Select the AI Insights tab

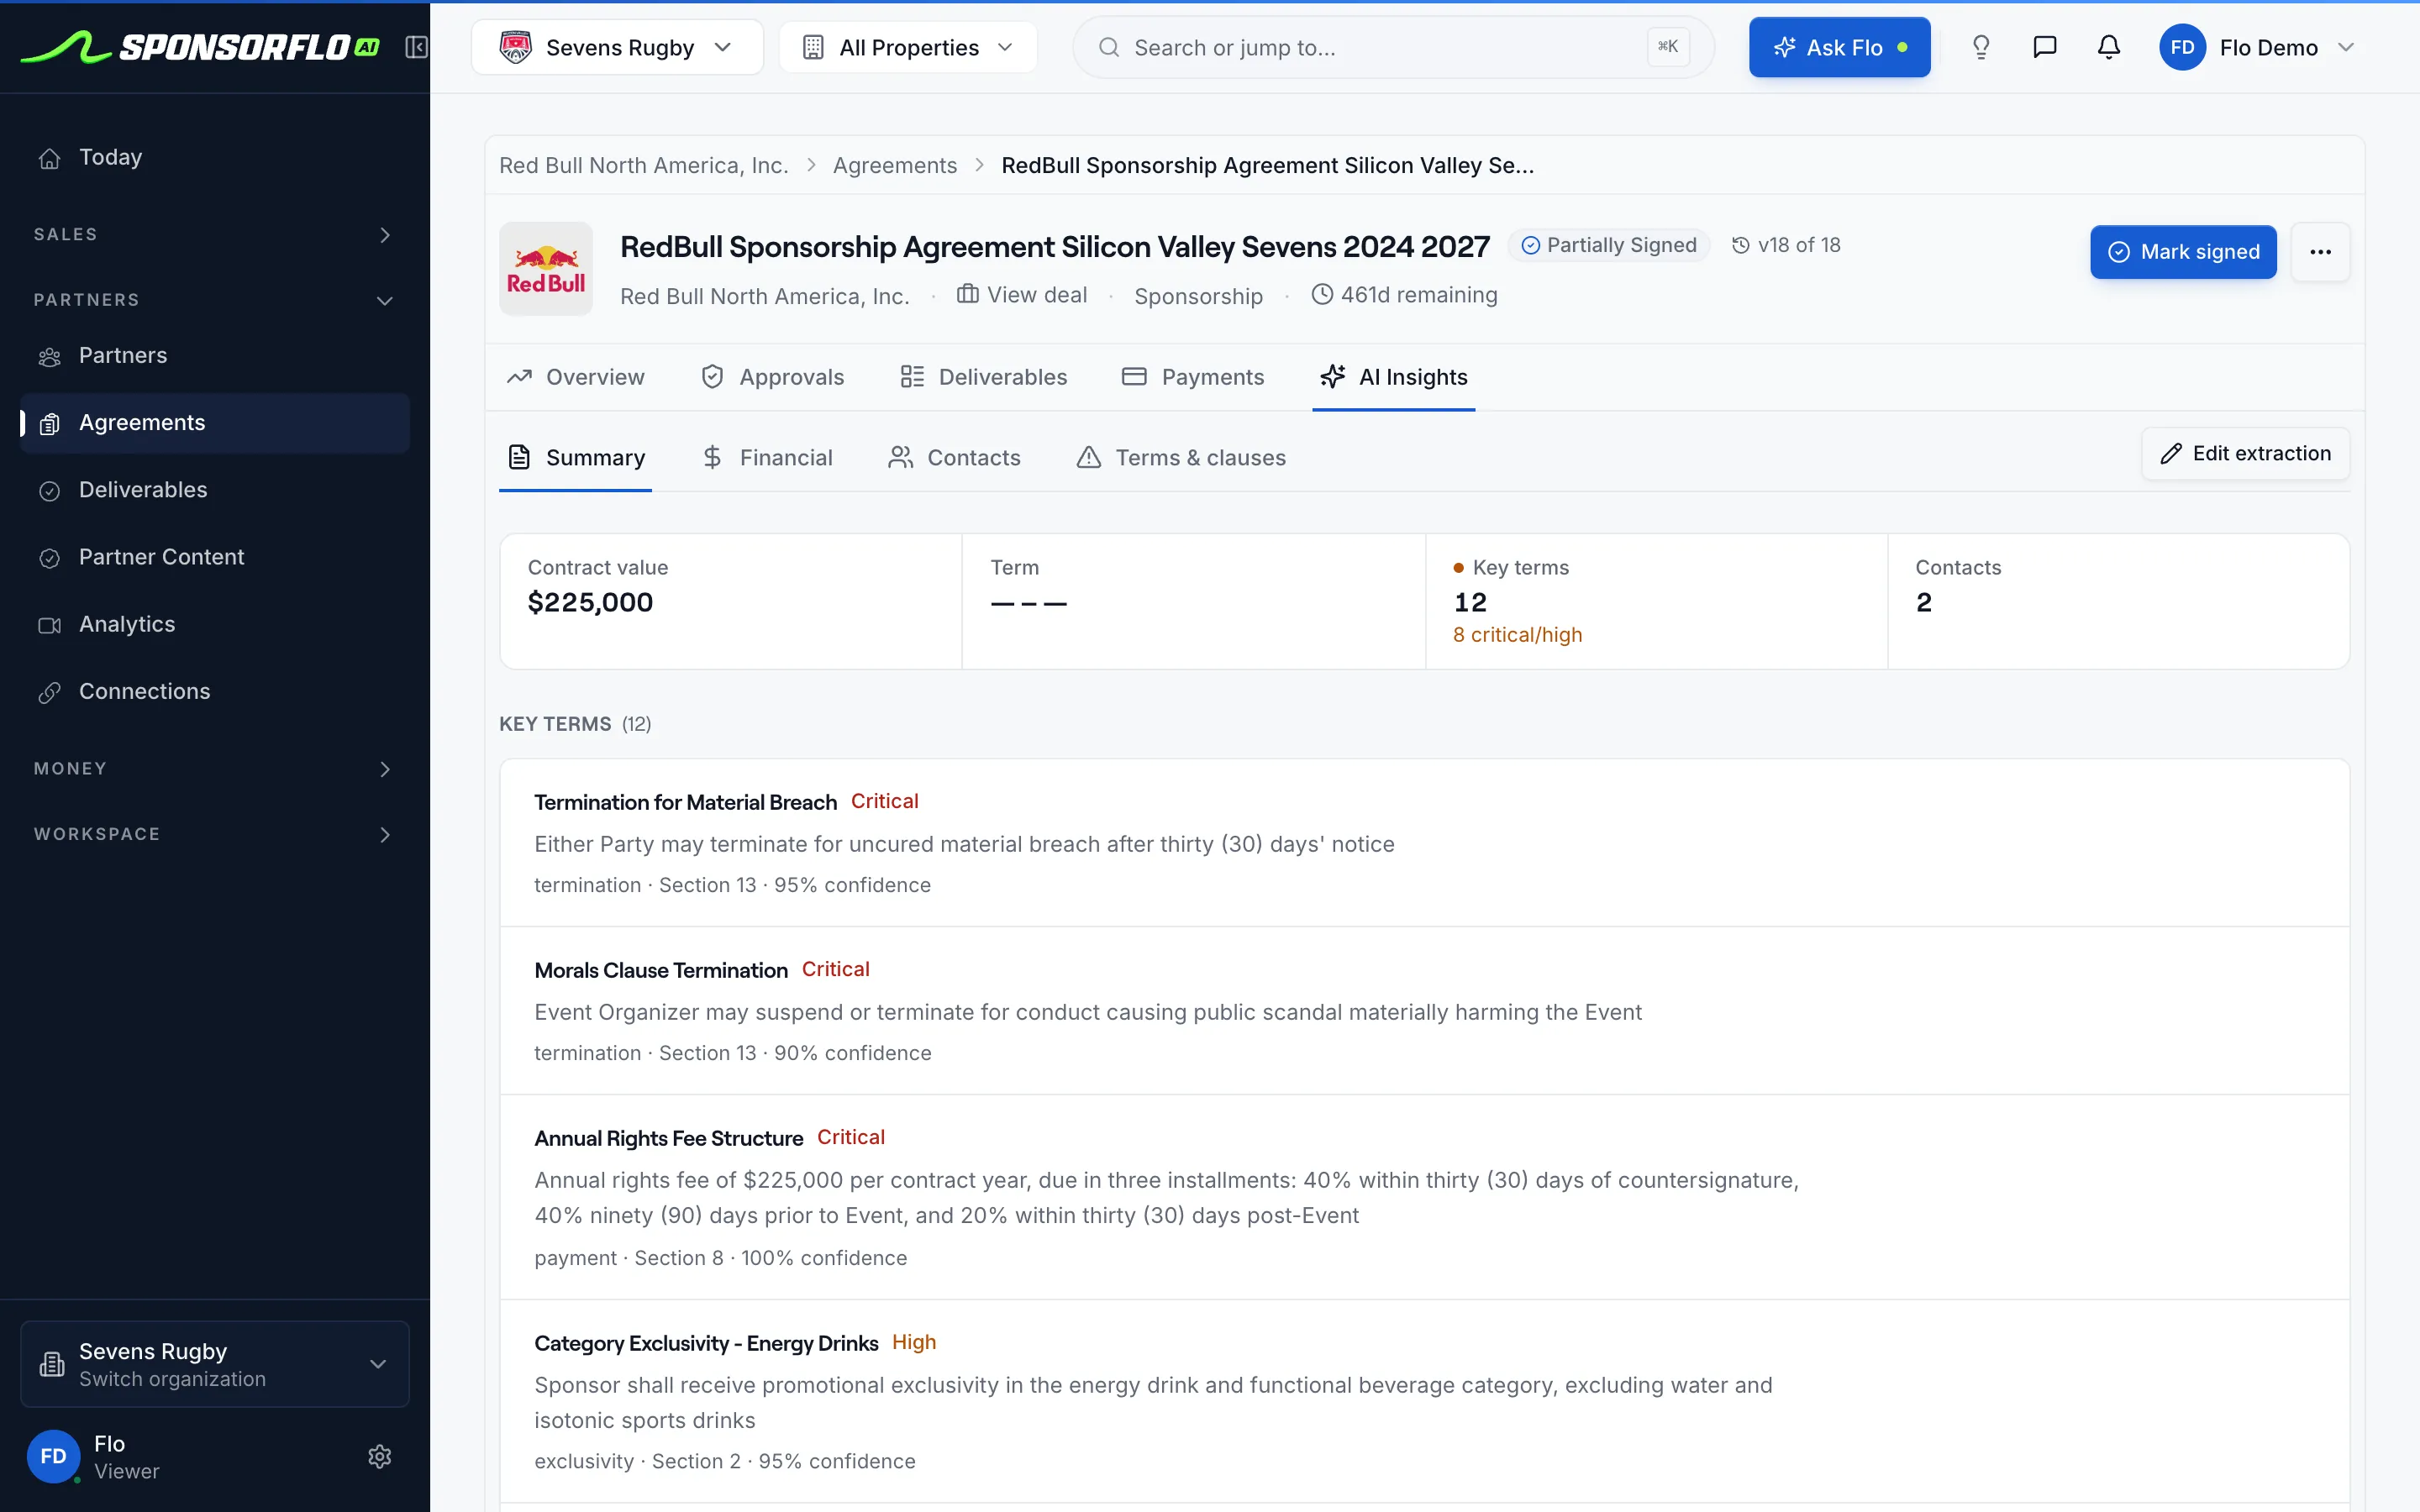1394,377
